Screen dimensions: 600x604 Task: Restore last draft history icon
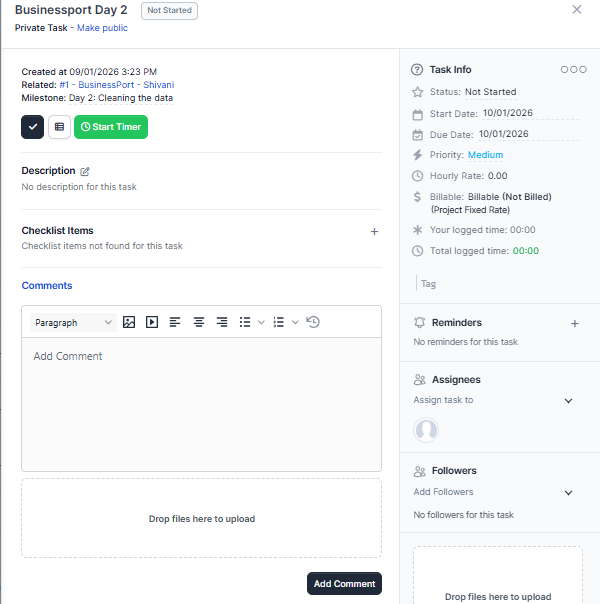click(x=313, y=322)
